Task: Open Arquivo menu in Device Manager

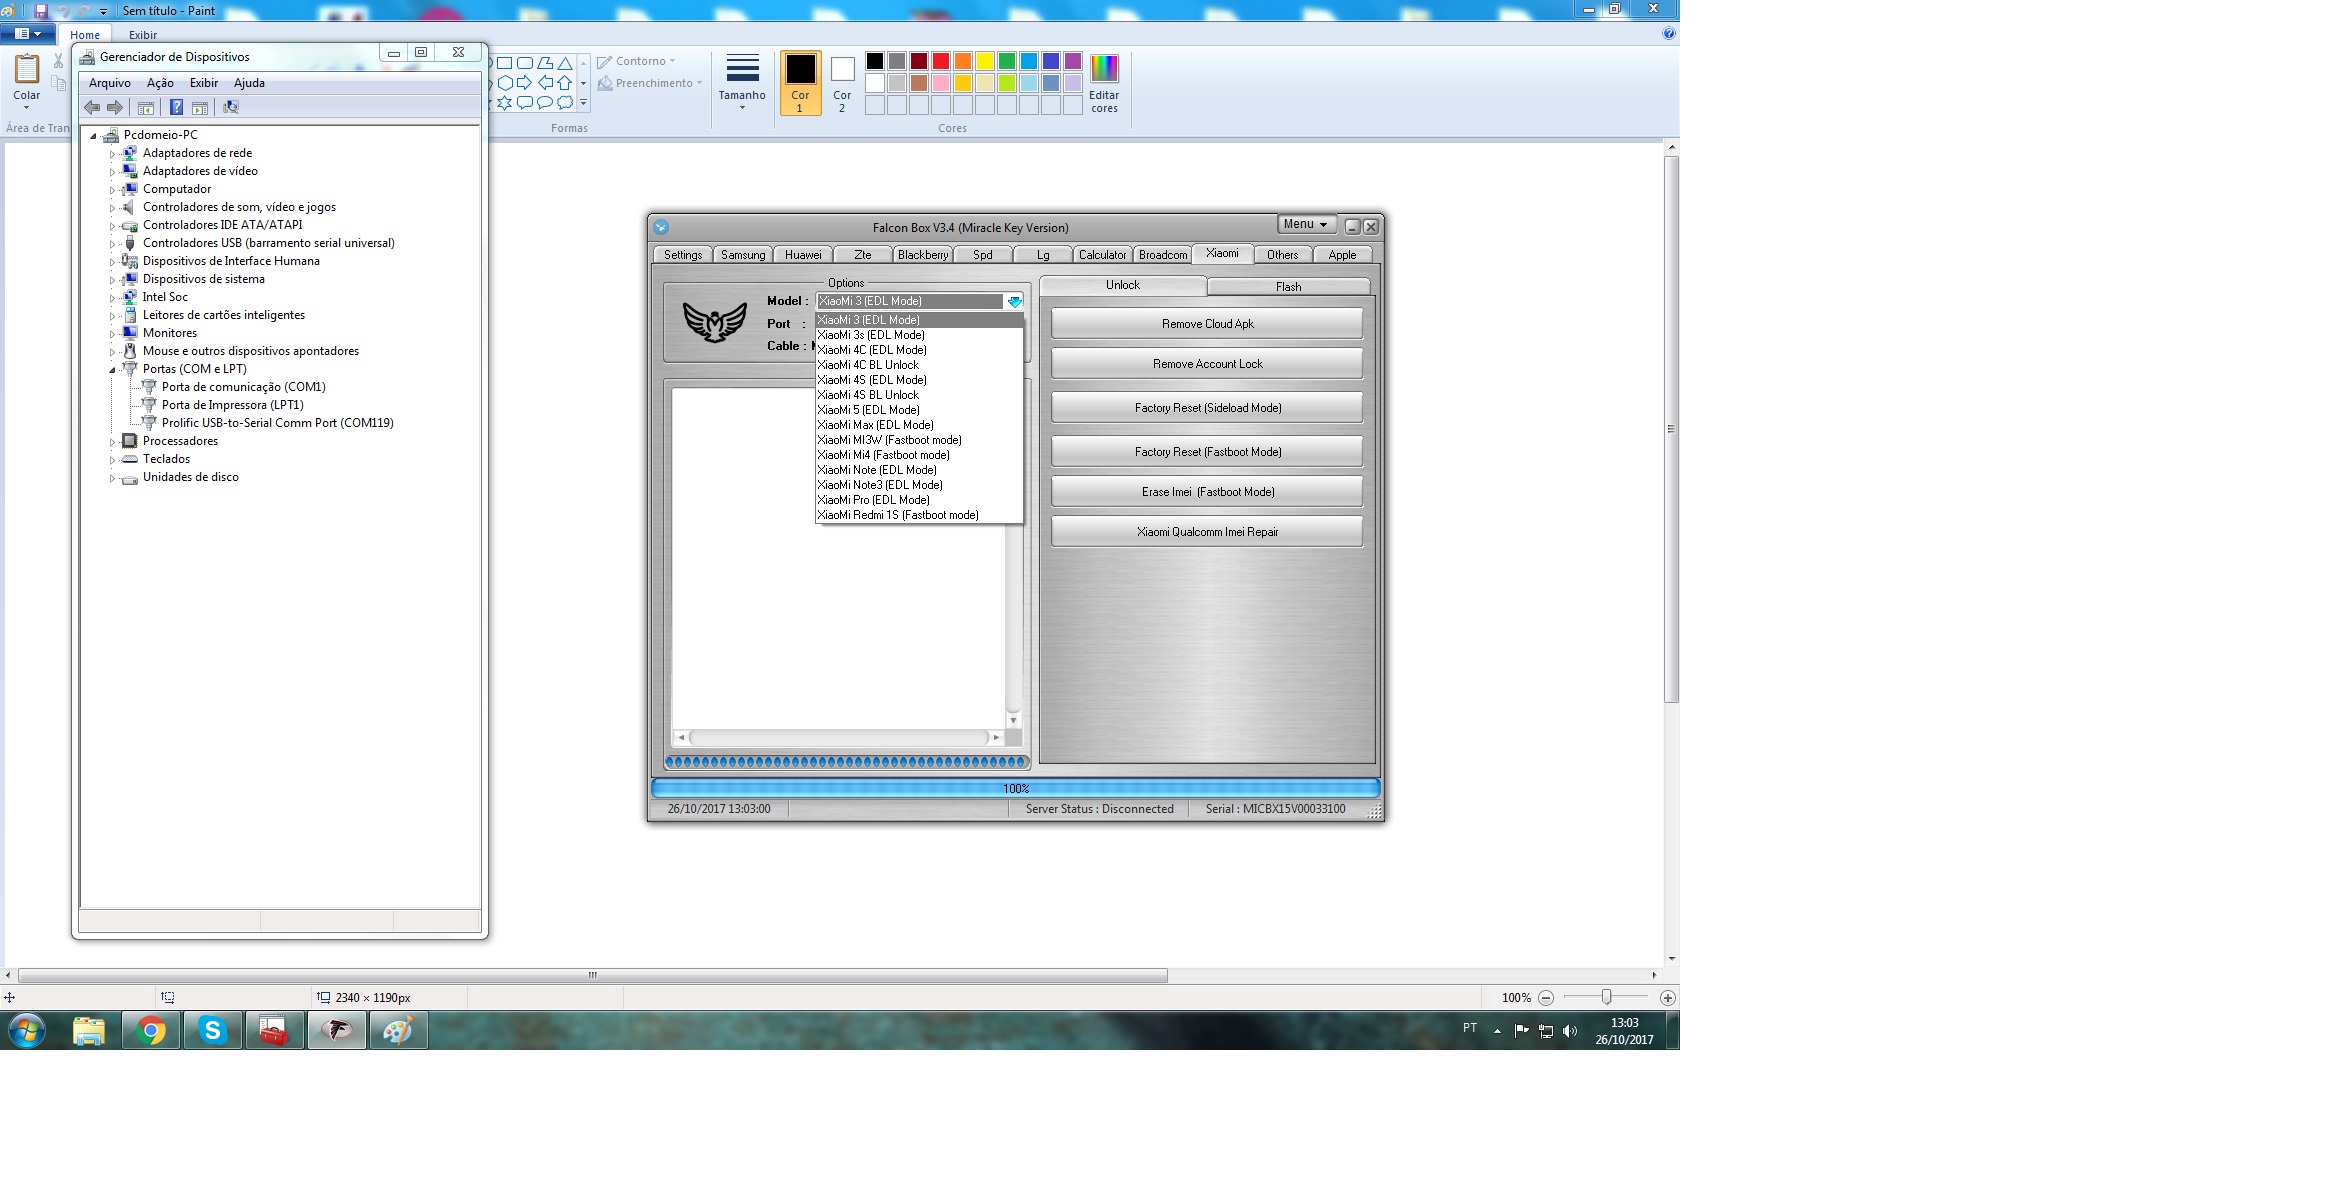Action: 110,83
